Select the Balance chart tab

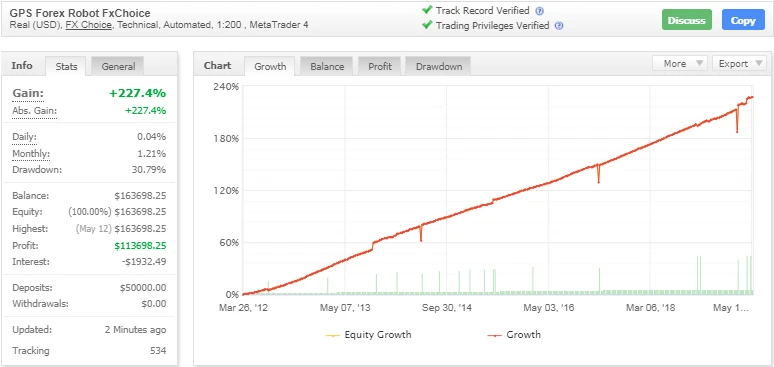327,66
